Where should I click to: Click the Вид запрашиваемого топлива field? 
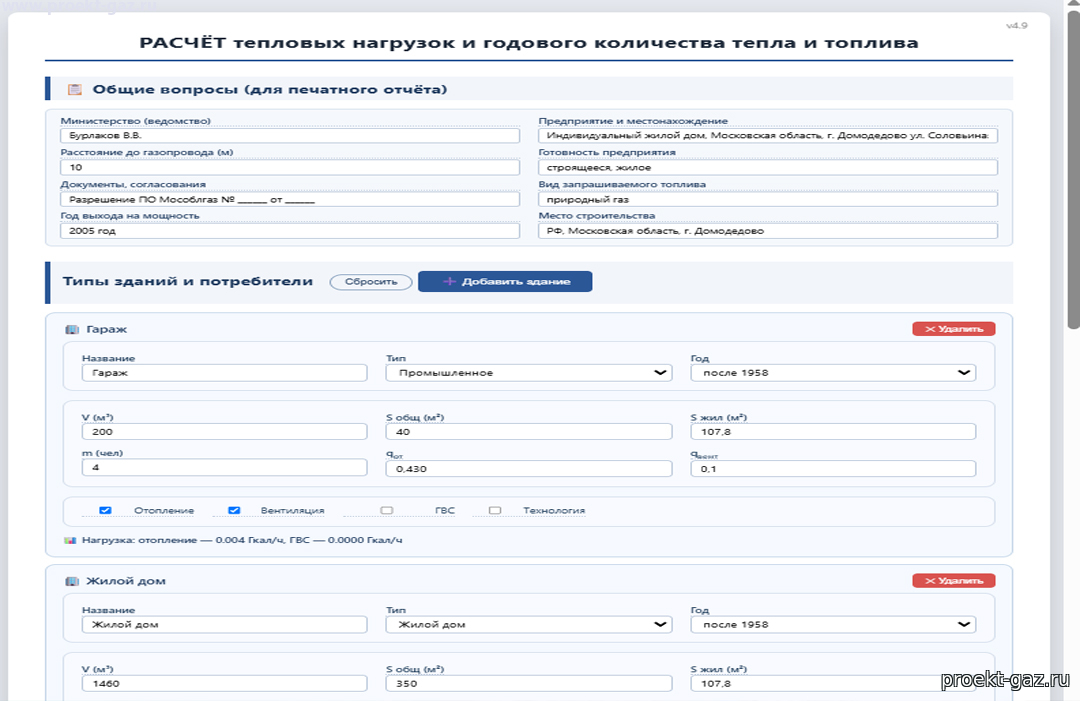tap(768, 199)
